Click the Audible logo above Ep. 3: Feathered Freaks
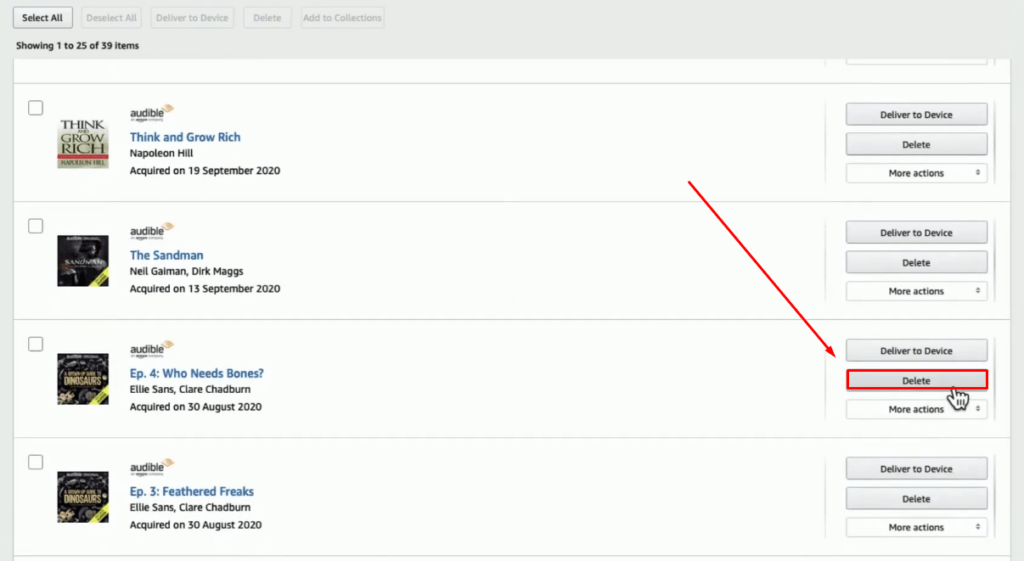The width and height of the screenshot is (1024, 561). (x=152, y=467)
